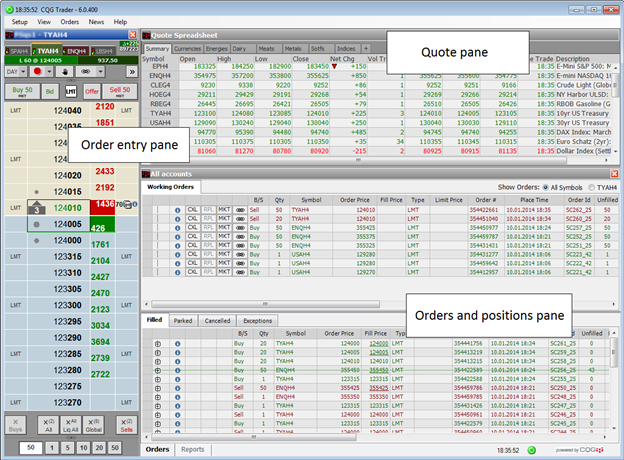Click the info icon for the Buy ENQH4 355325 working order
624x460 pixels.
click(177, 246)
